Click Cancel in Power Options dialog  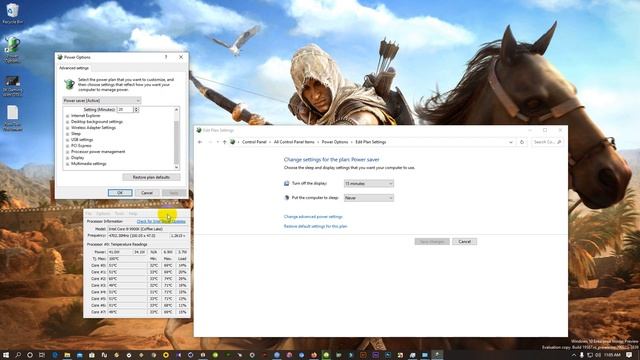click(147, 193)
